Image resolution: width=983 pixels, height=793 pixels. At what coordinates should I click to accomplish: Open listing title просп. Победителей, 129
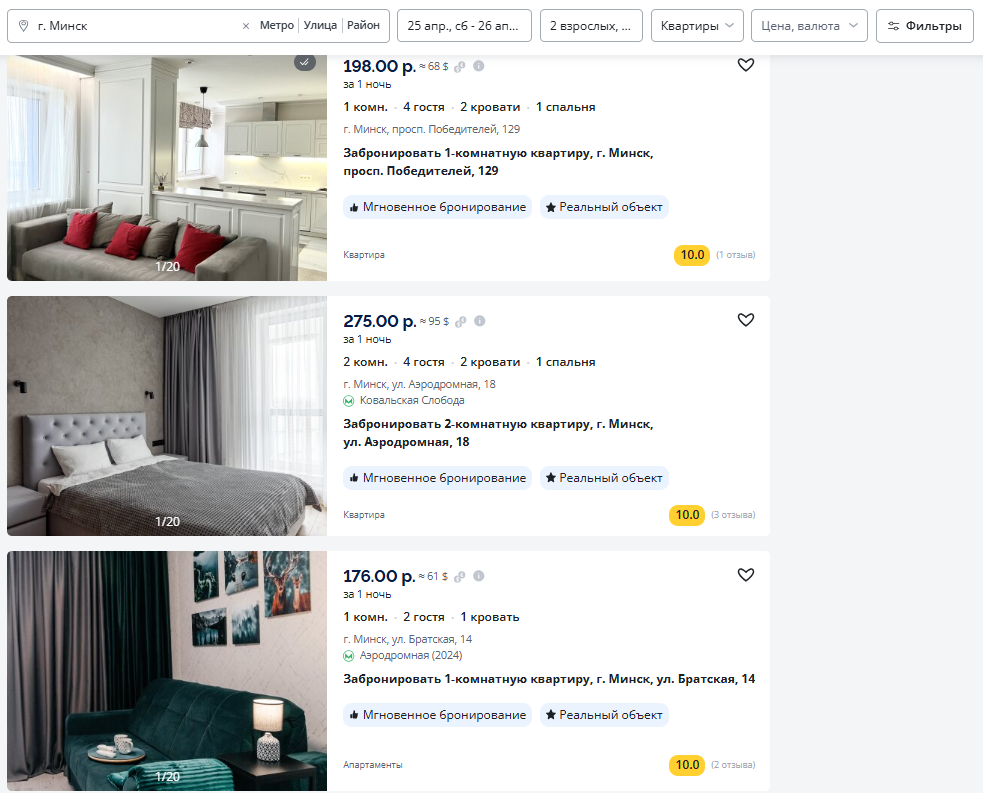click(x=498, y=162)
